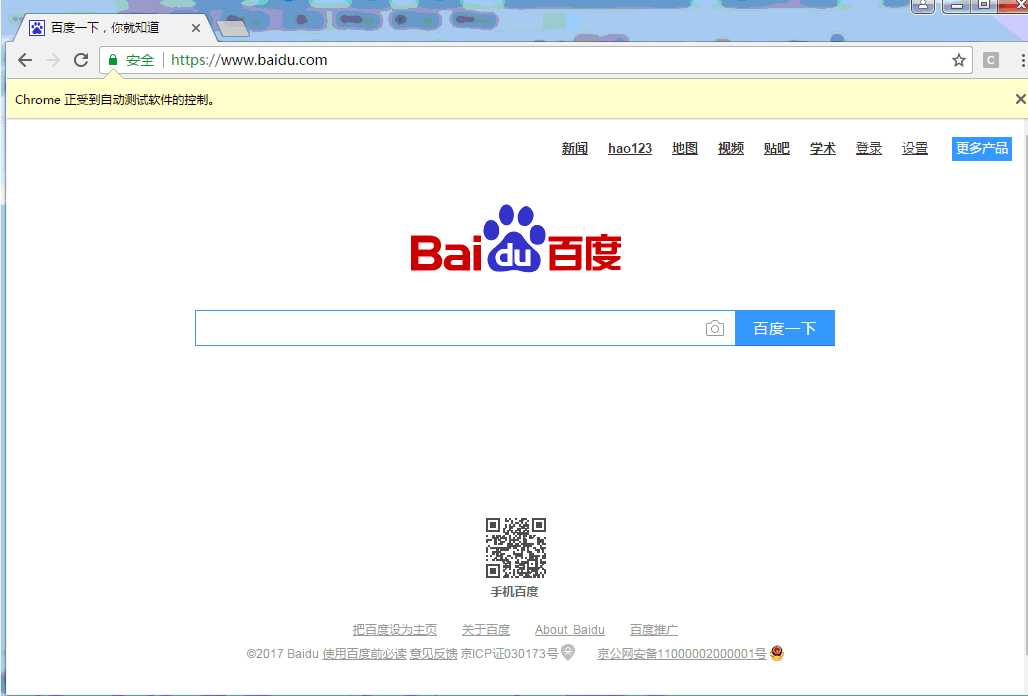Open the About Baidu link
The height and width of the screenshot is (696, 1028).
(570, 630)
